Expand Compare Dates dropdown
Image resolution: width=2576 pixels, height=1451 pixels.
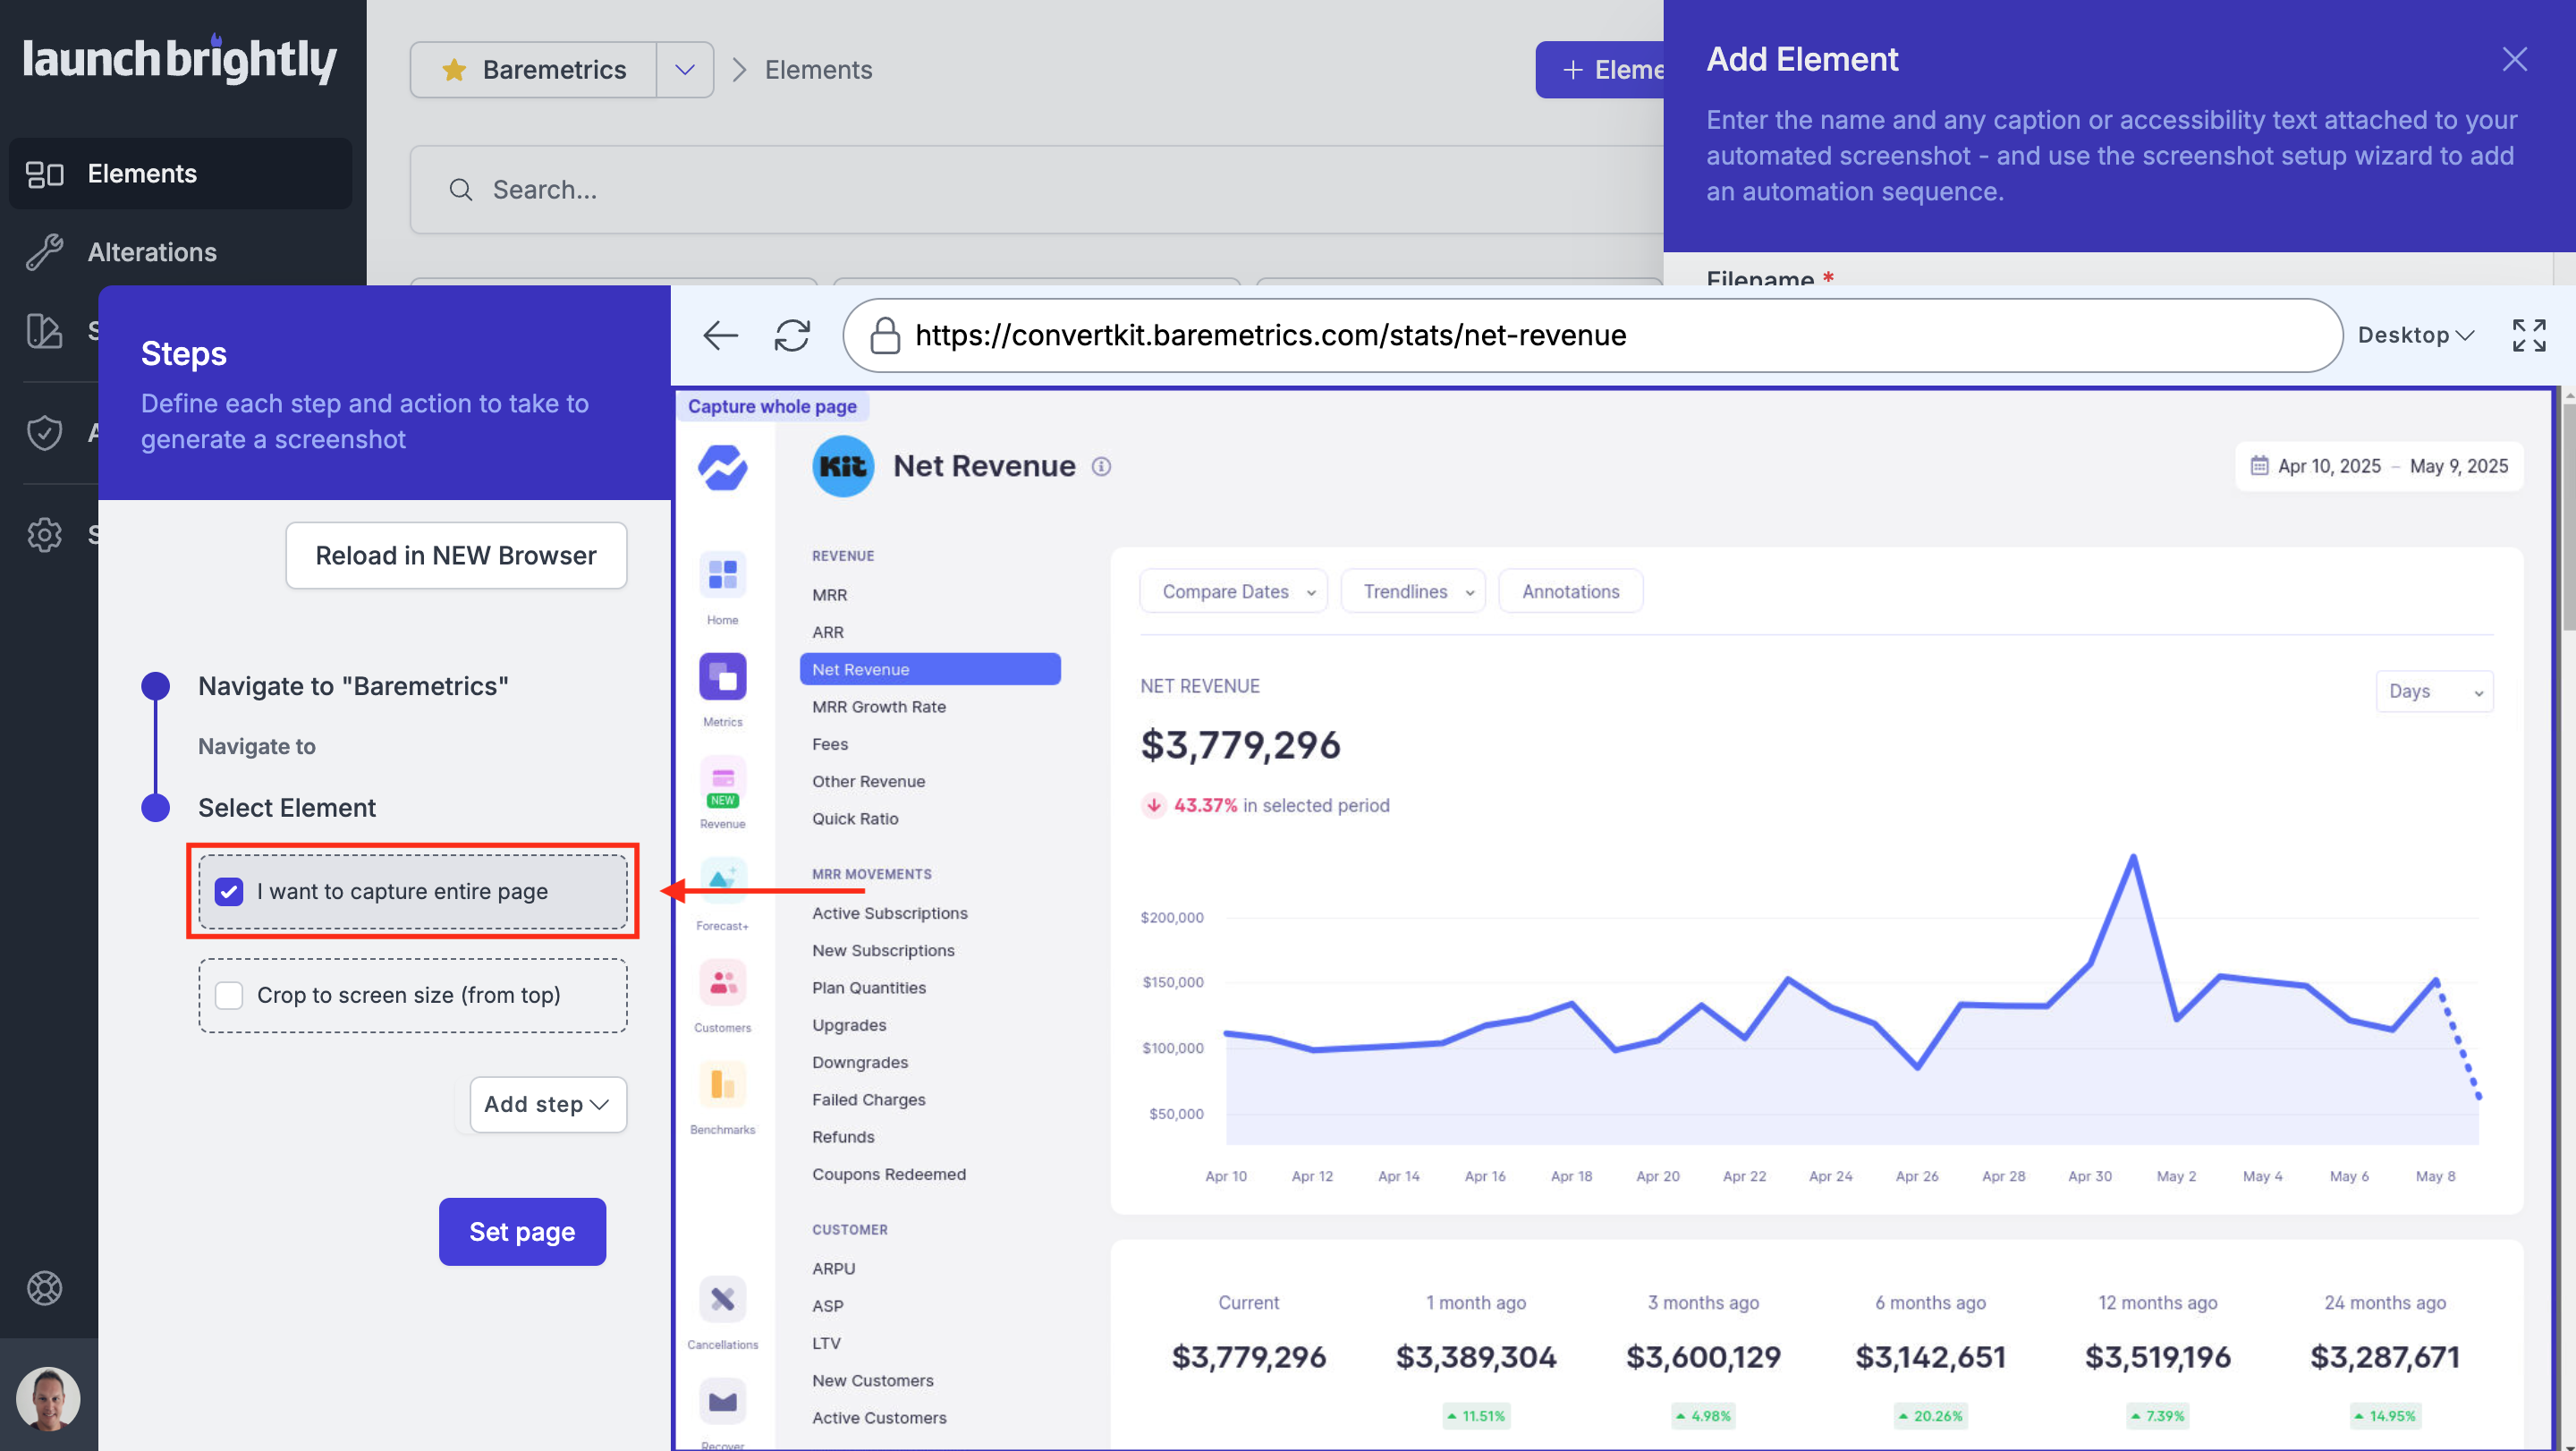(x=1233, y=591)
